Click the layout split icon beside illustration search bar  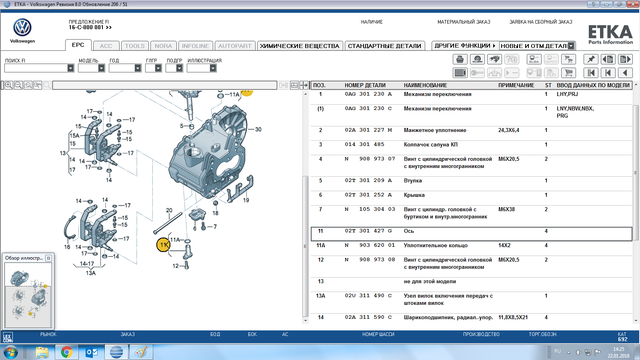[294, 85]
